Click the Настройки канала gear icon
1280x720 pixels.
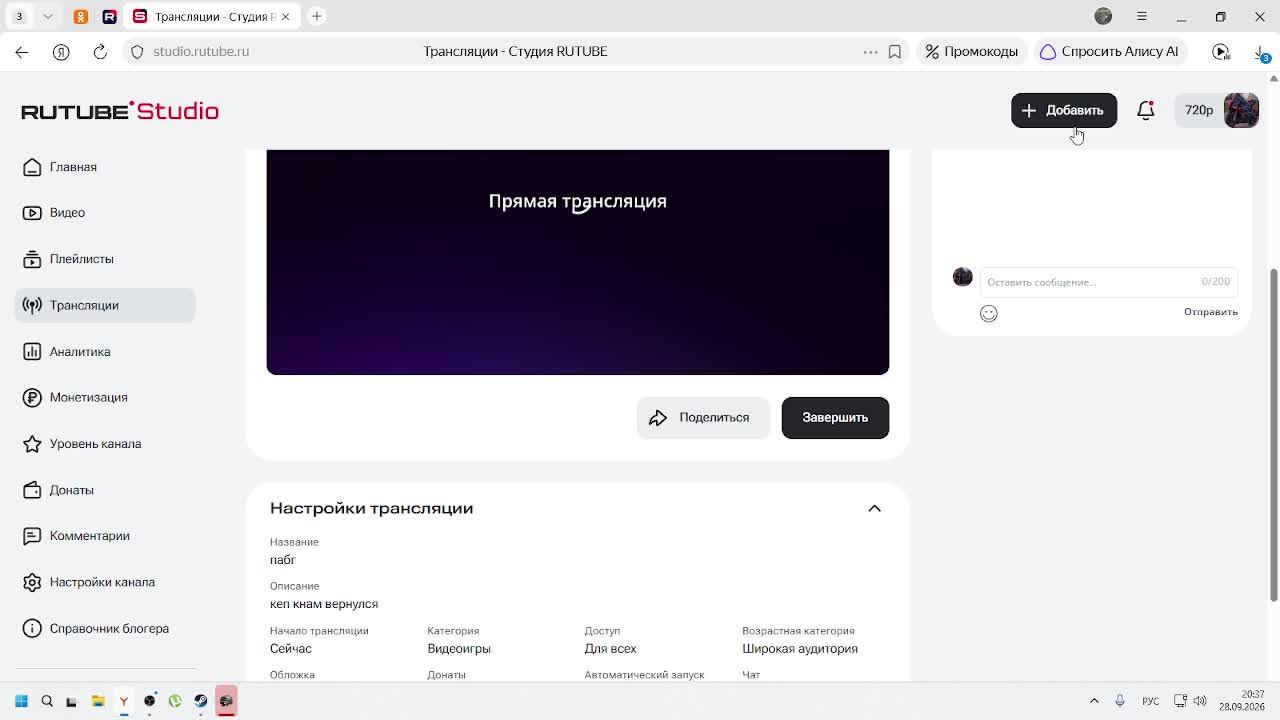(x=32, y=582)
